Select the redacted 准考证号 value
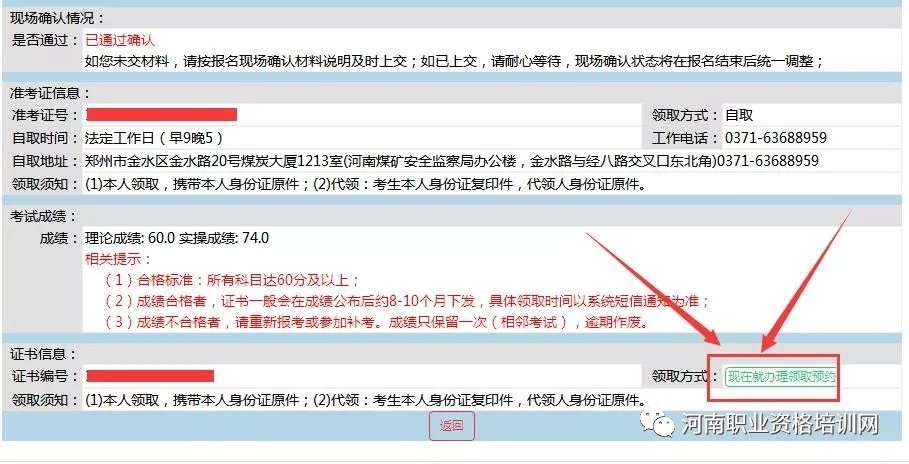The image size is (909, 464). click(x=162, y=114)
